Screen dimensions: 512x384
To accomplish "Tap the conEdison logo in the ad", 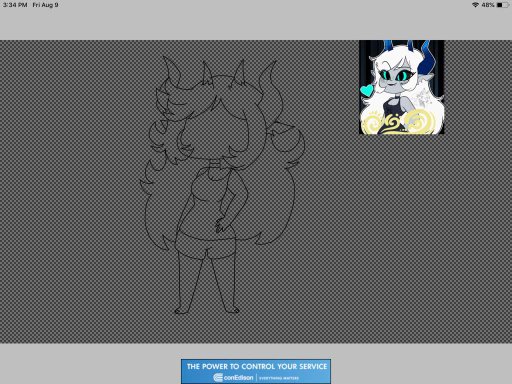I will point(233,378).
